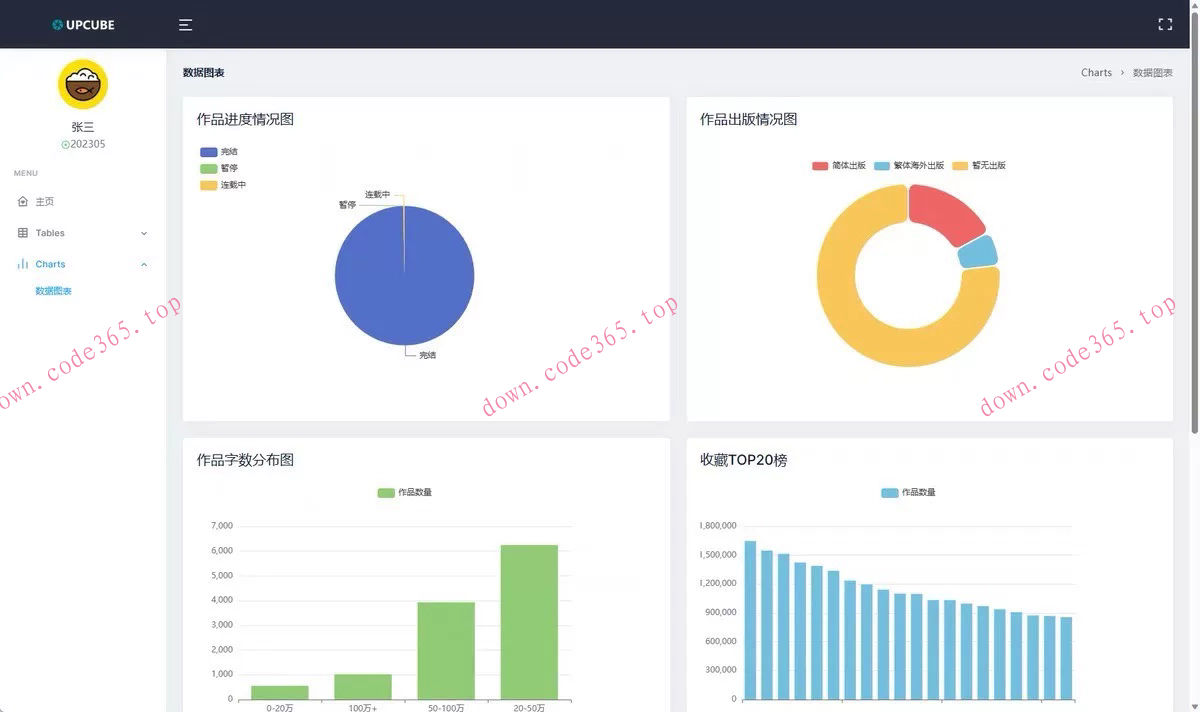This screenshot has width=1200, height=712.
Task: Toggle the sidebar hamburger menu
Action: tap(185, 25)
